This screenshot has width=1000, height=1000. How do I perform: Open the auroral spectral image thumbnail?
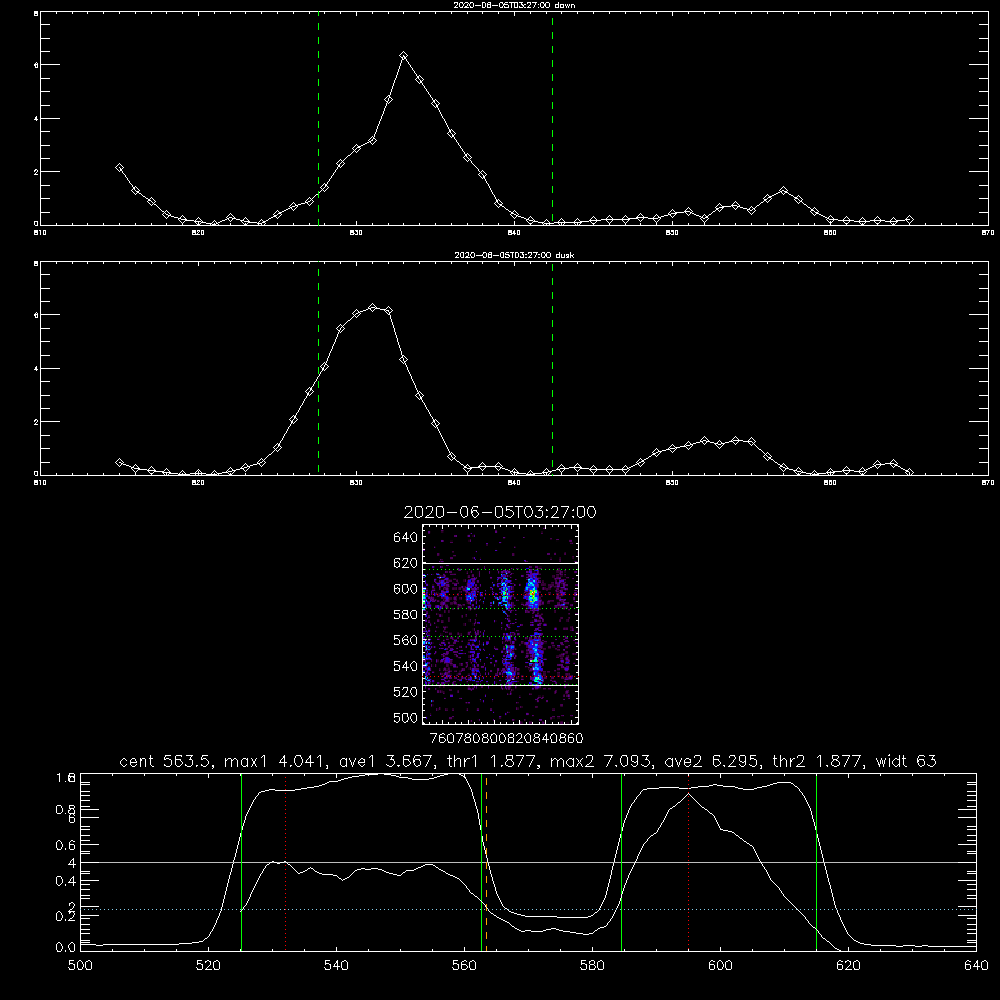501,624
